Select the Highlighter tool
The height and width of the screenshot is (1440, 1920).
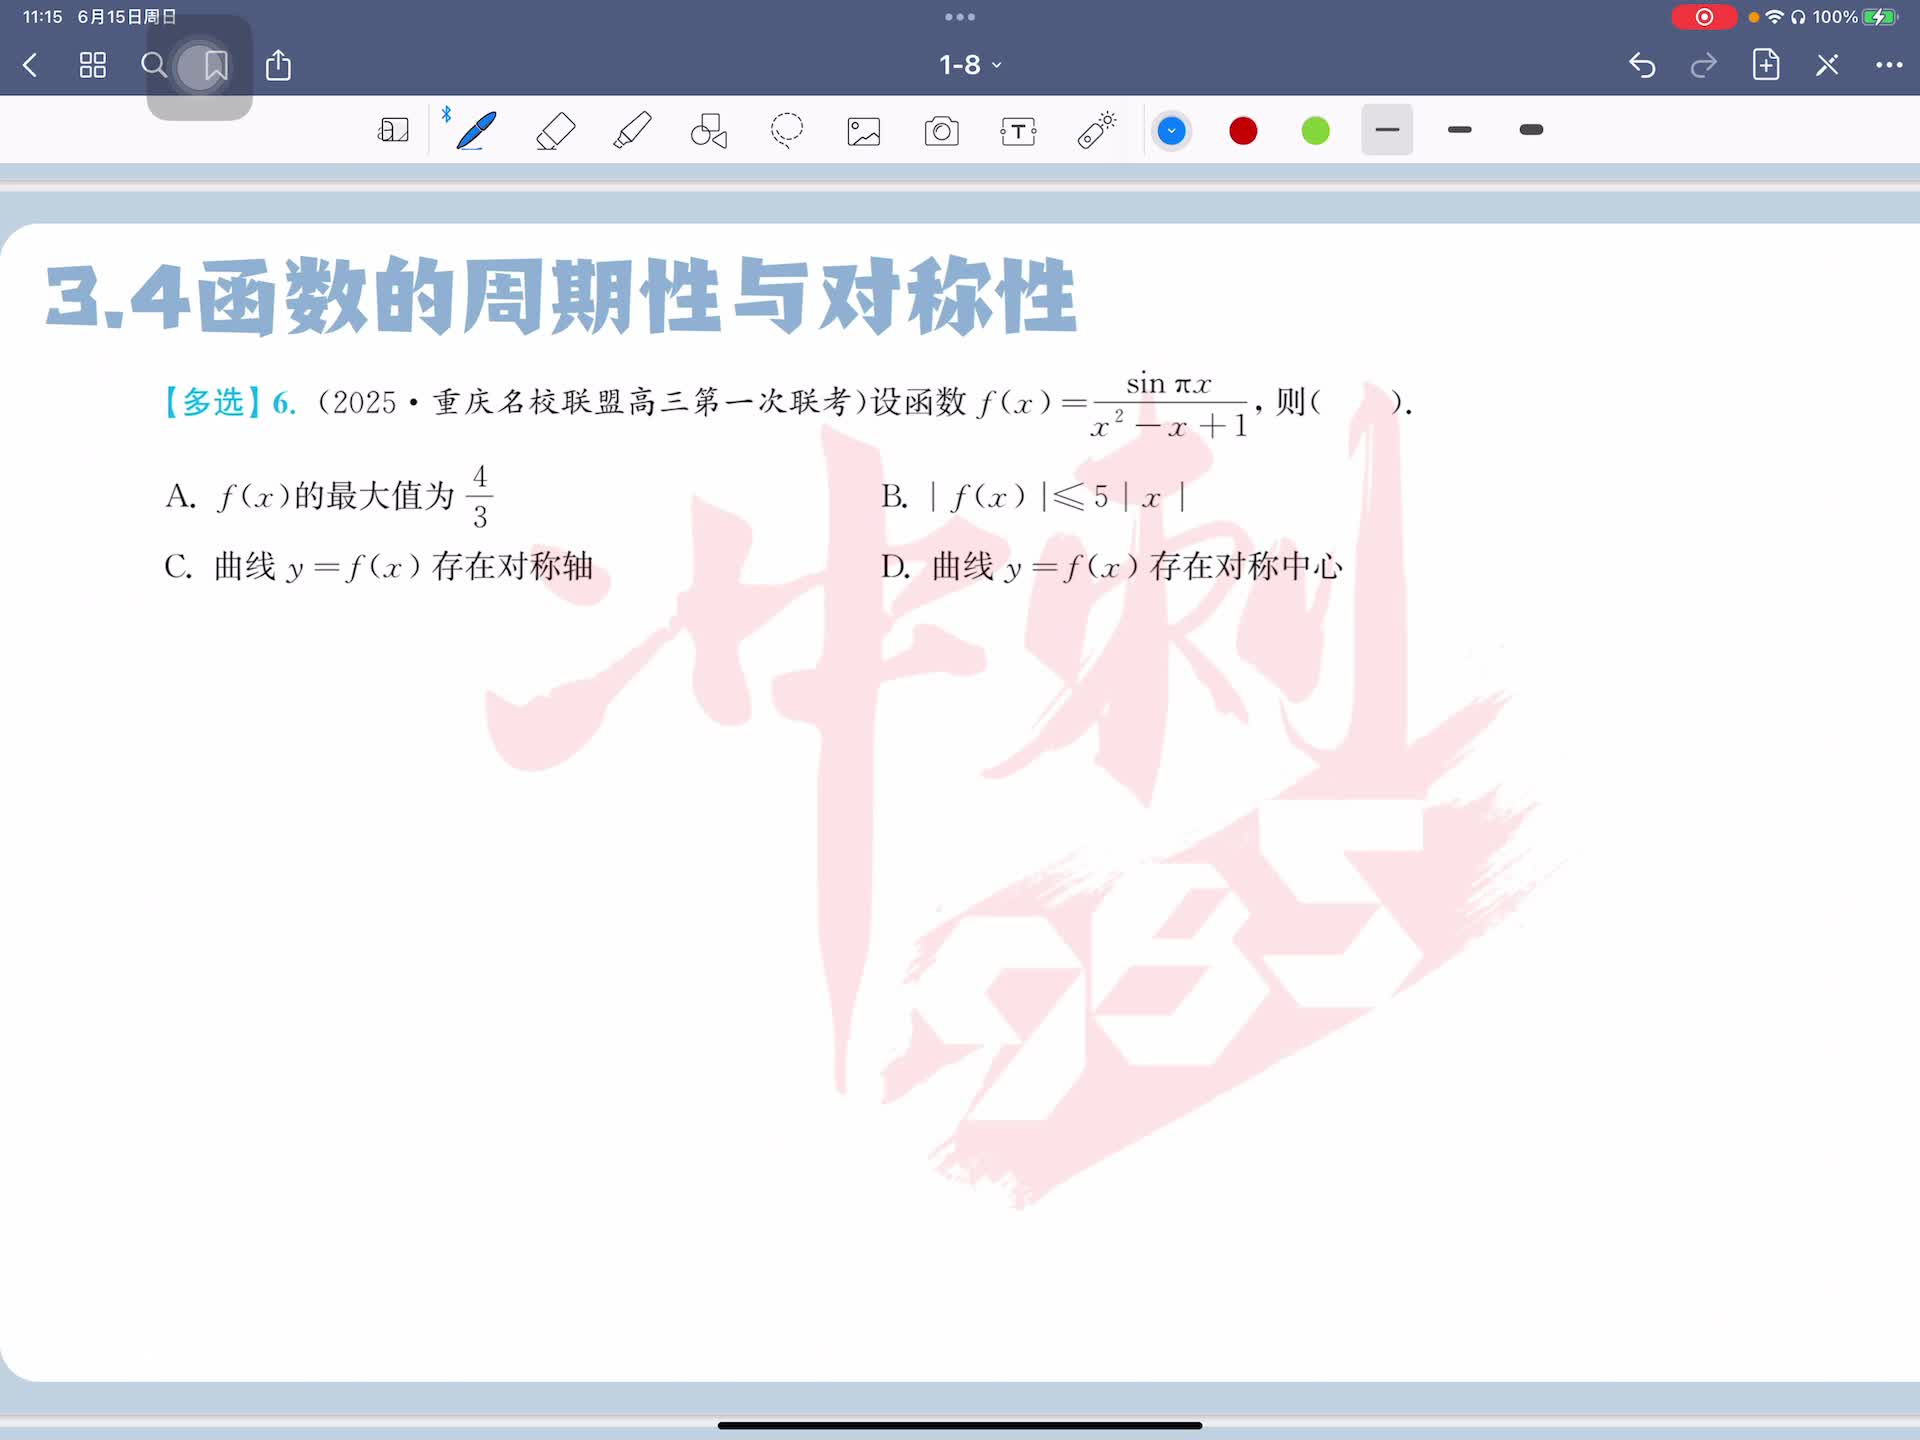632,131
